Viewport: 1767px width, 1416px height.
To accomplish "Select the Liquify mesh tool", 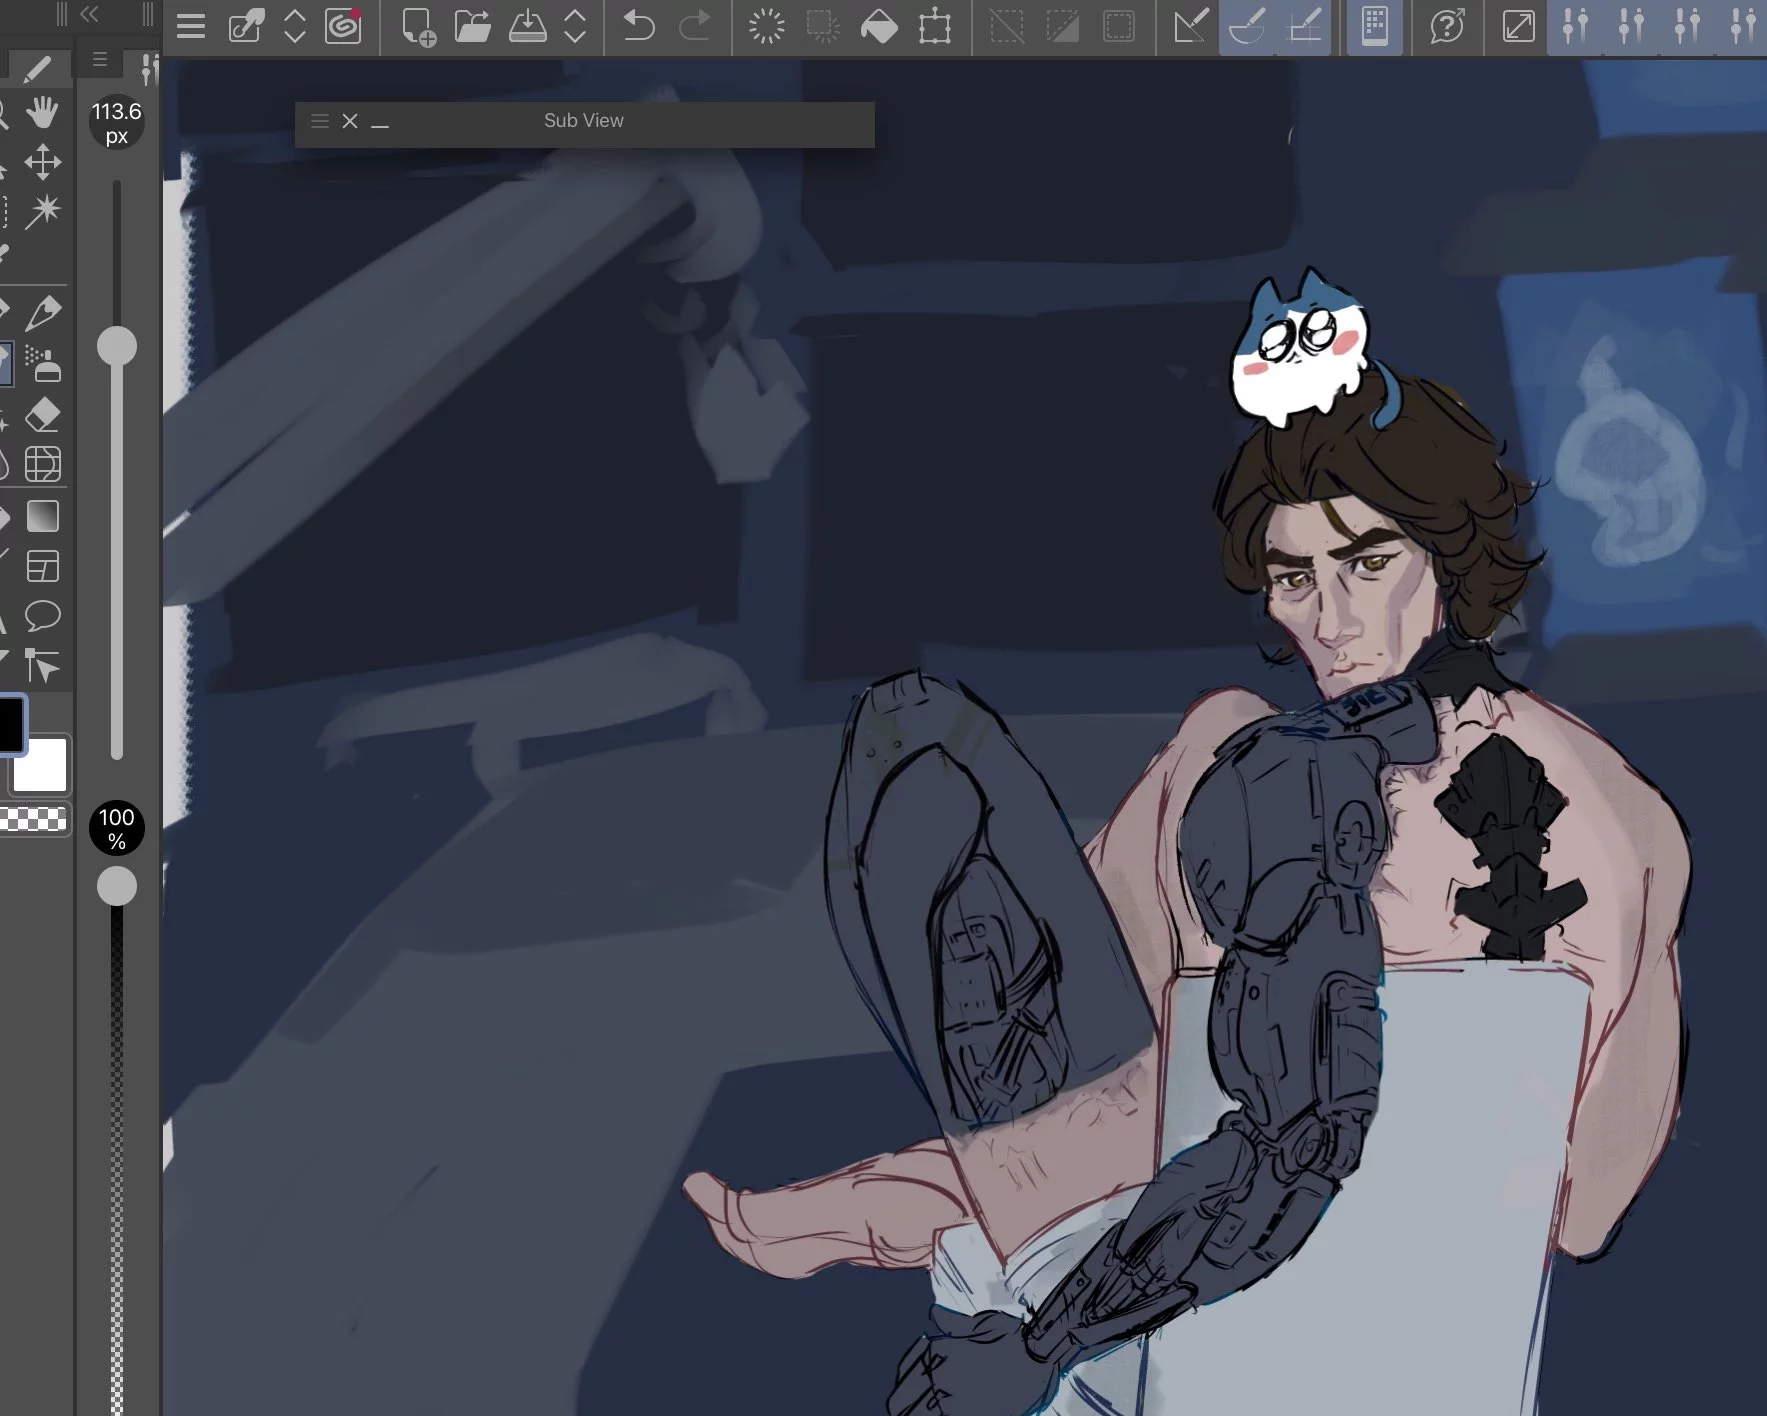I will click(42, 464).
